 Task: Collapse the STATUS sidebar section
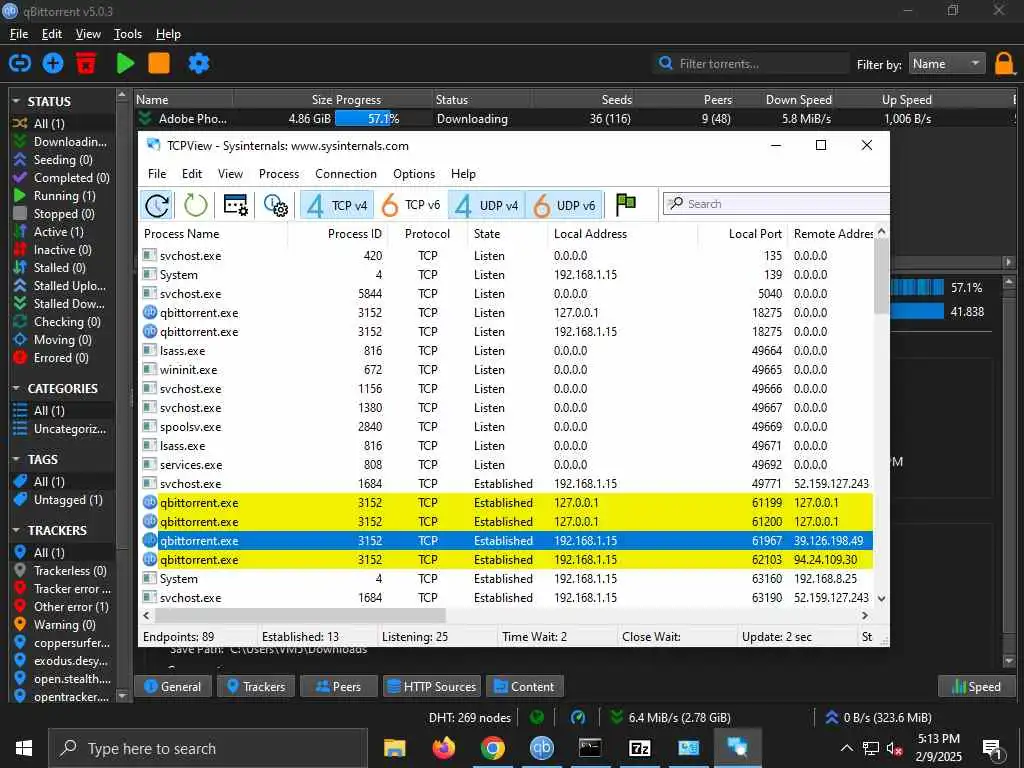(16, 101)
